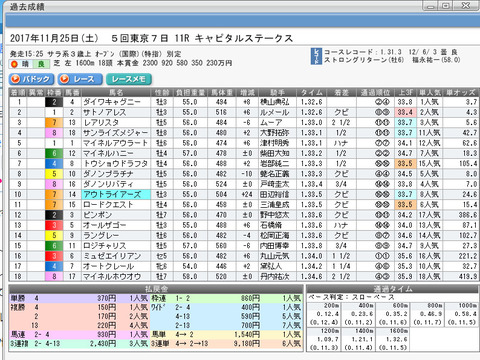Click frame color 2 for ダイワキャグニー
Viewport: 480px width, 360px height.
(x=54, y=102)
